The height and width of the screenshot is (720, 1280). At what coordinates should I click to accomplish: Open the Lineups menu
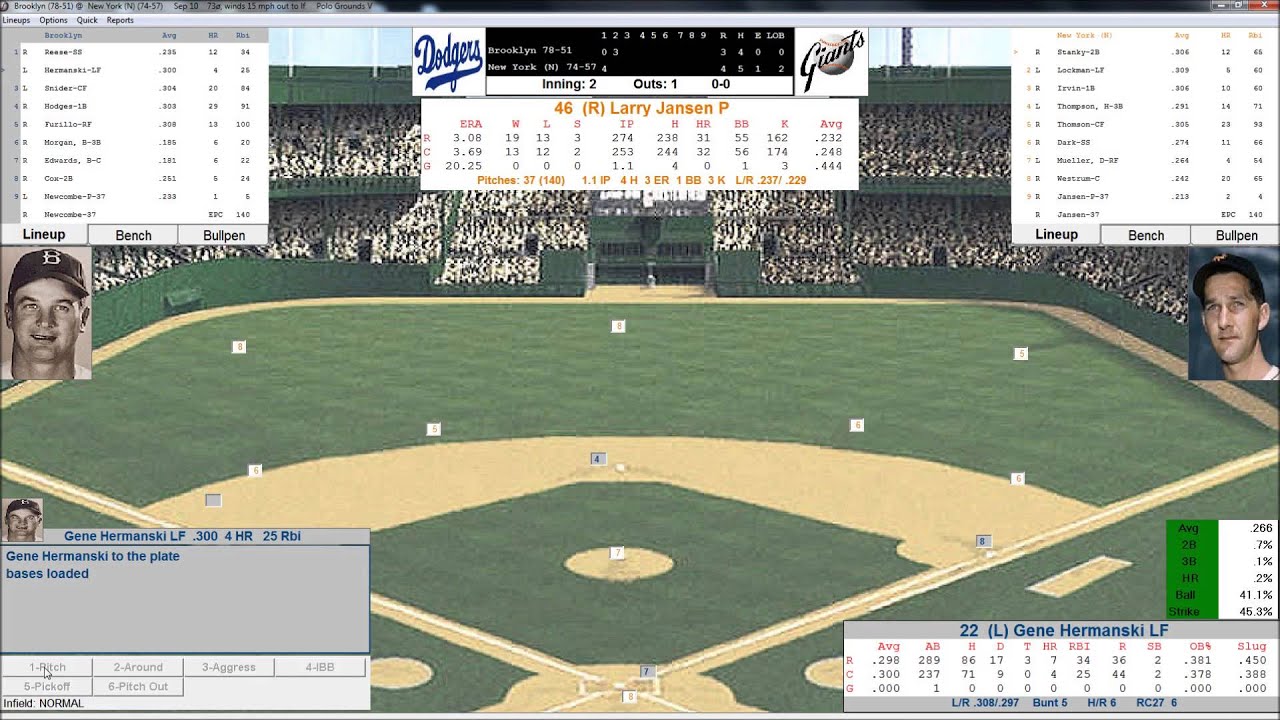click(x=16, y=20)
